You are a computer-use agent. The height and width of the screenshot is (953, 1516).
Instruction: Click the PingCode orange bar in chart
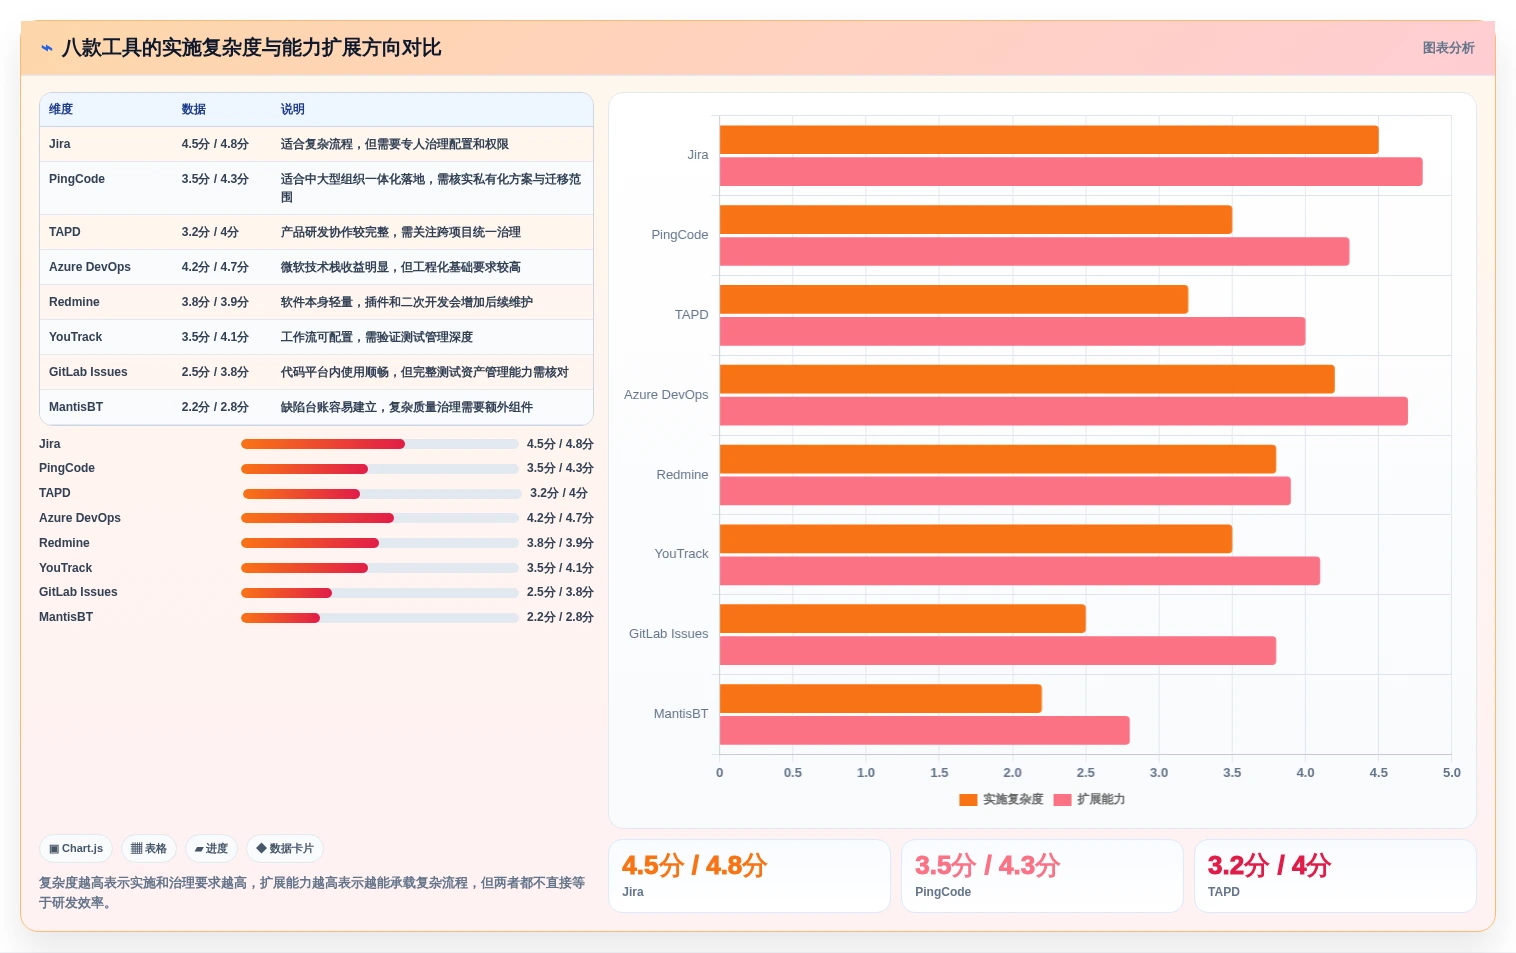pyautogui.click(x=976, y=220)
